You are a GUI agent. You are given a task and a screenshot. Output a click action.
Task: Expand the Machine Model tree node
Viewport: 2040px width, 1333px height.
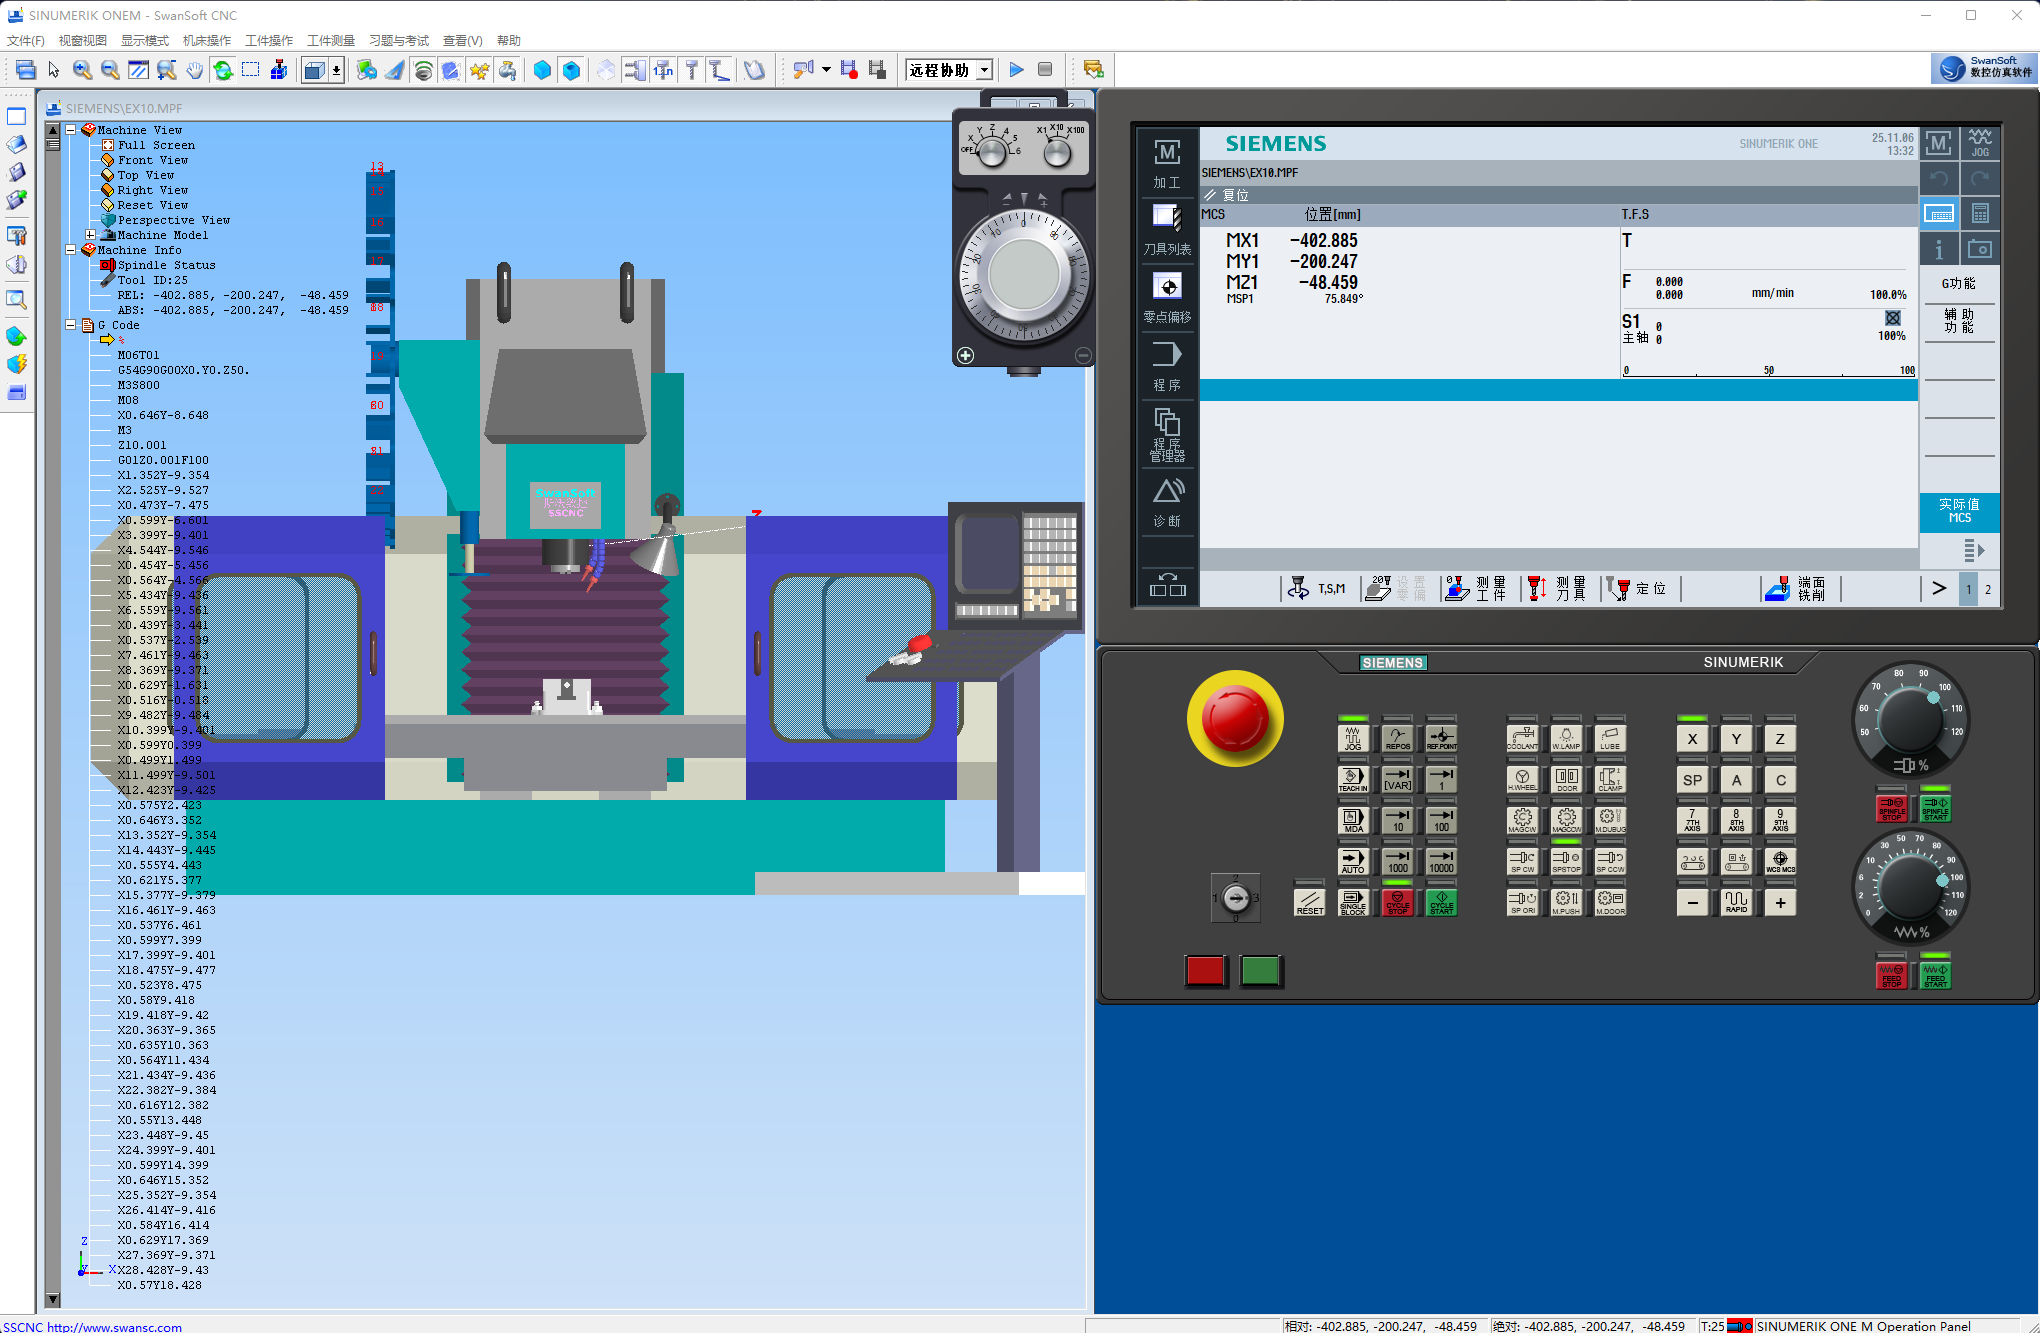(x=90, y=235)
